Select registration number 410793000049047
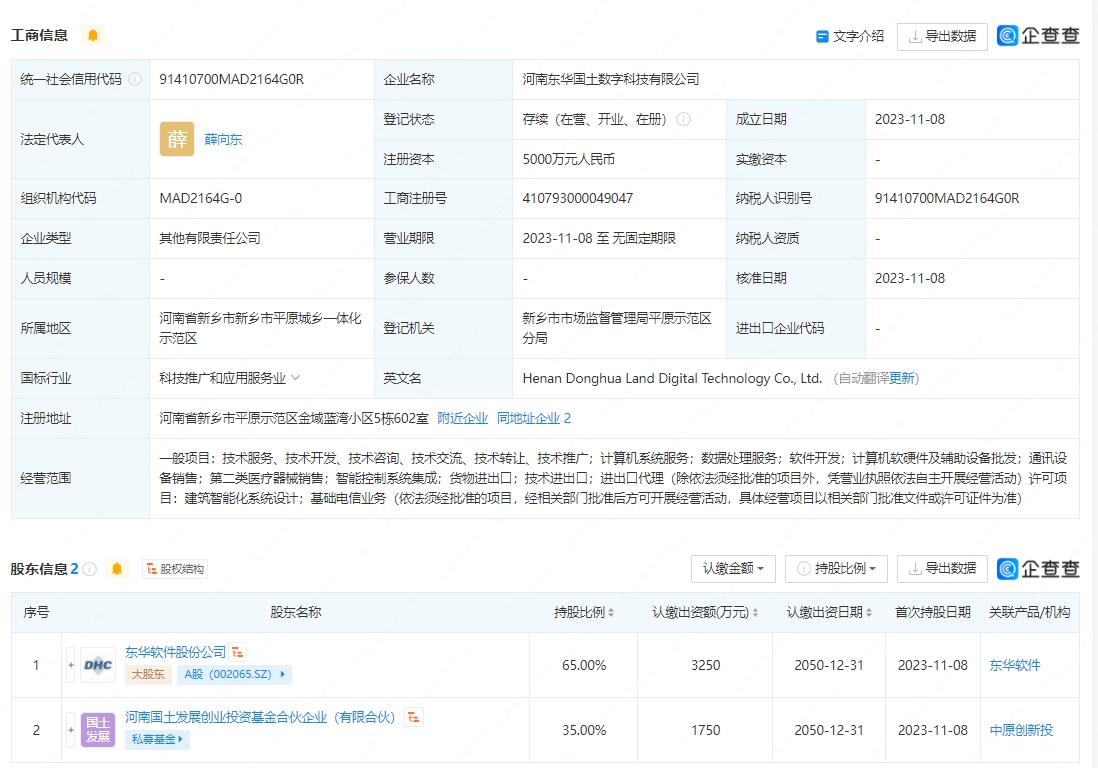This screenshot has height=768, width=1098. click(x=577, y=198)
